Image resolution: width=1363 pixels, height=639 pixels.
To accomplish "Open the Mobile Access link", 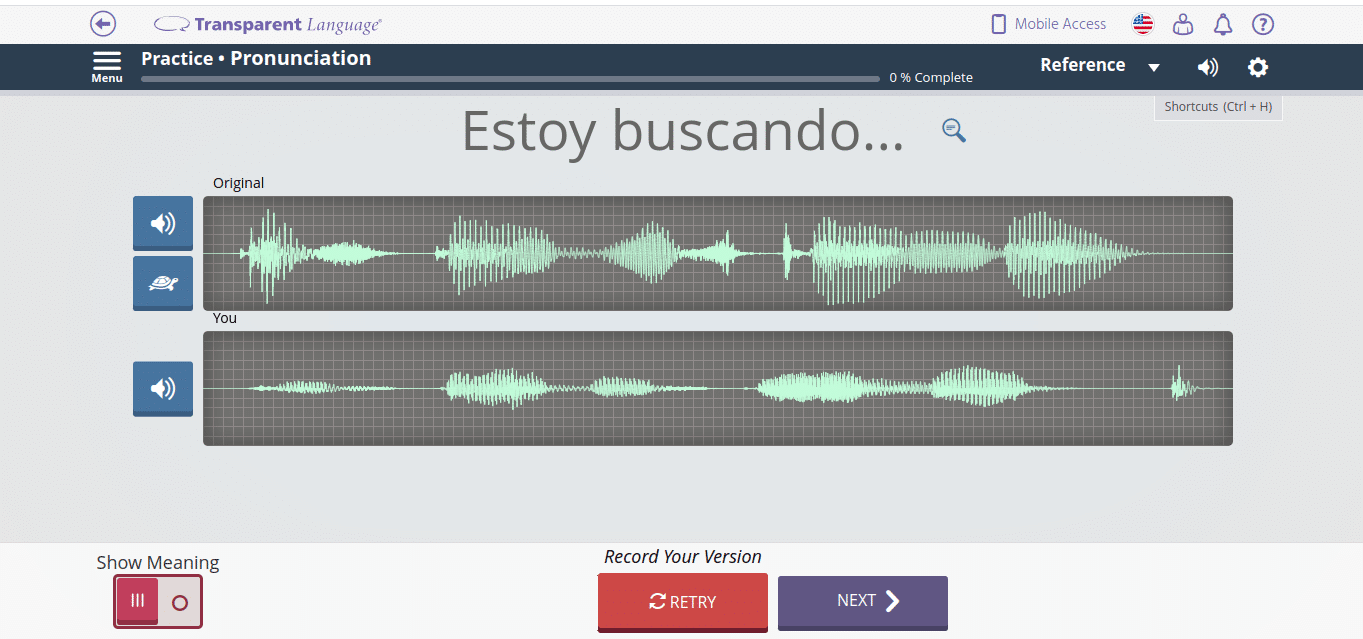I will [x=1048, y=24].
